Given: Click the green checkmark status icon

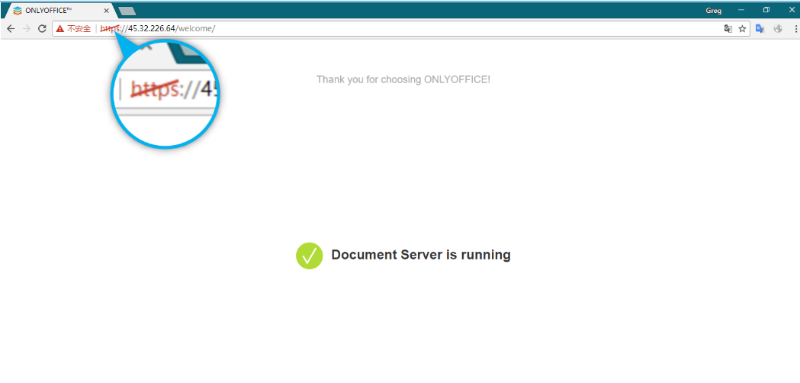Looking at the screenshot, I should 309,256.
